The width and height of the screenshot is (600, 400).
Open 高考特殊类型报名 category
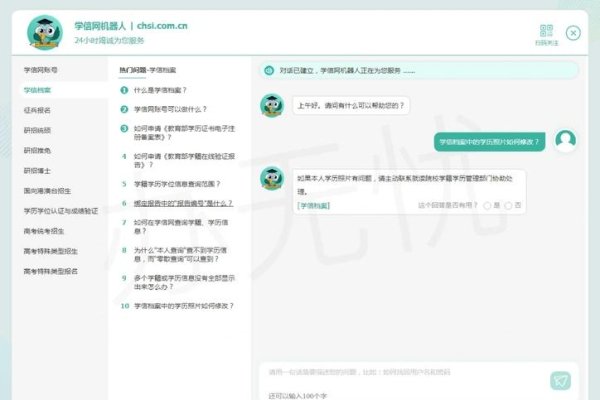pyautogui.click(x=51, y=271)
